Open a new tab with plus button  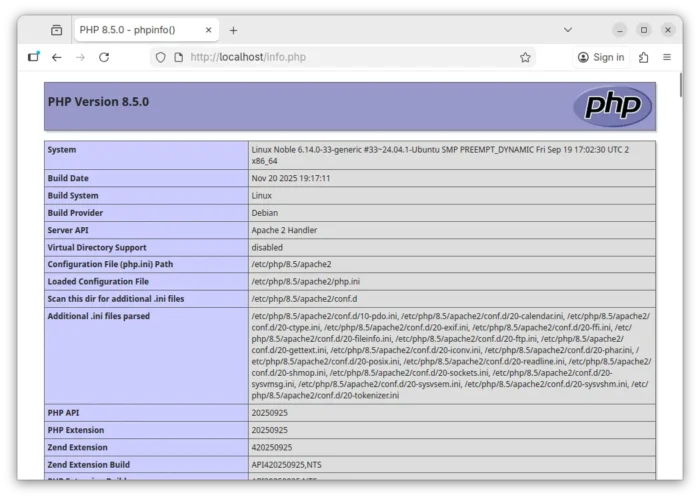[x=233, y=30]
